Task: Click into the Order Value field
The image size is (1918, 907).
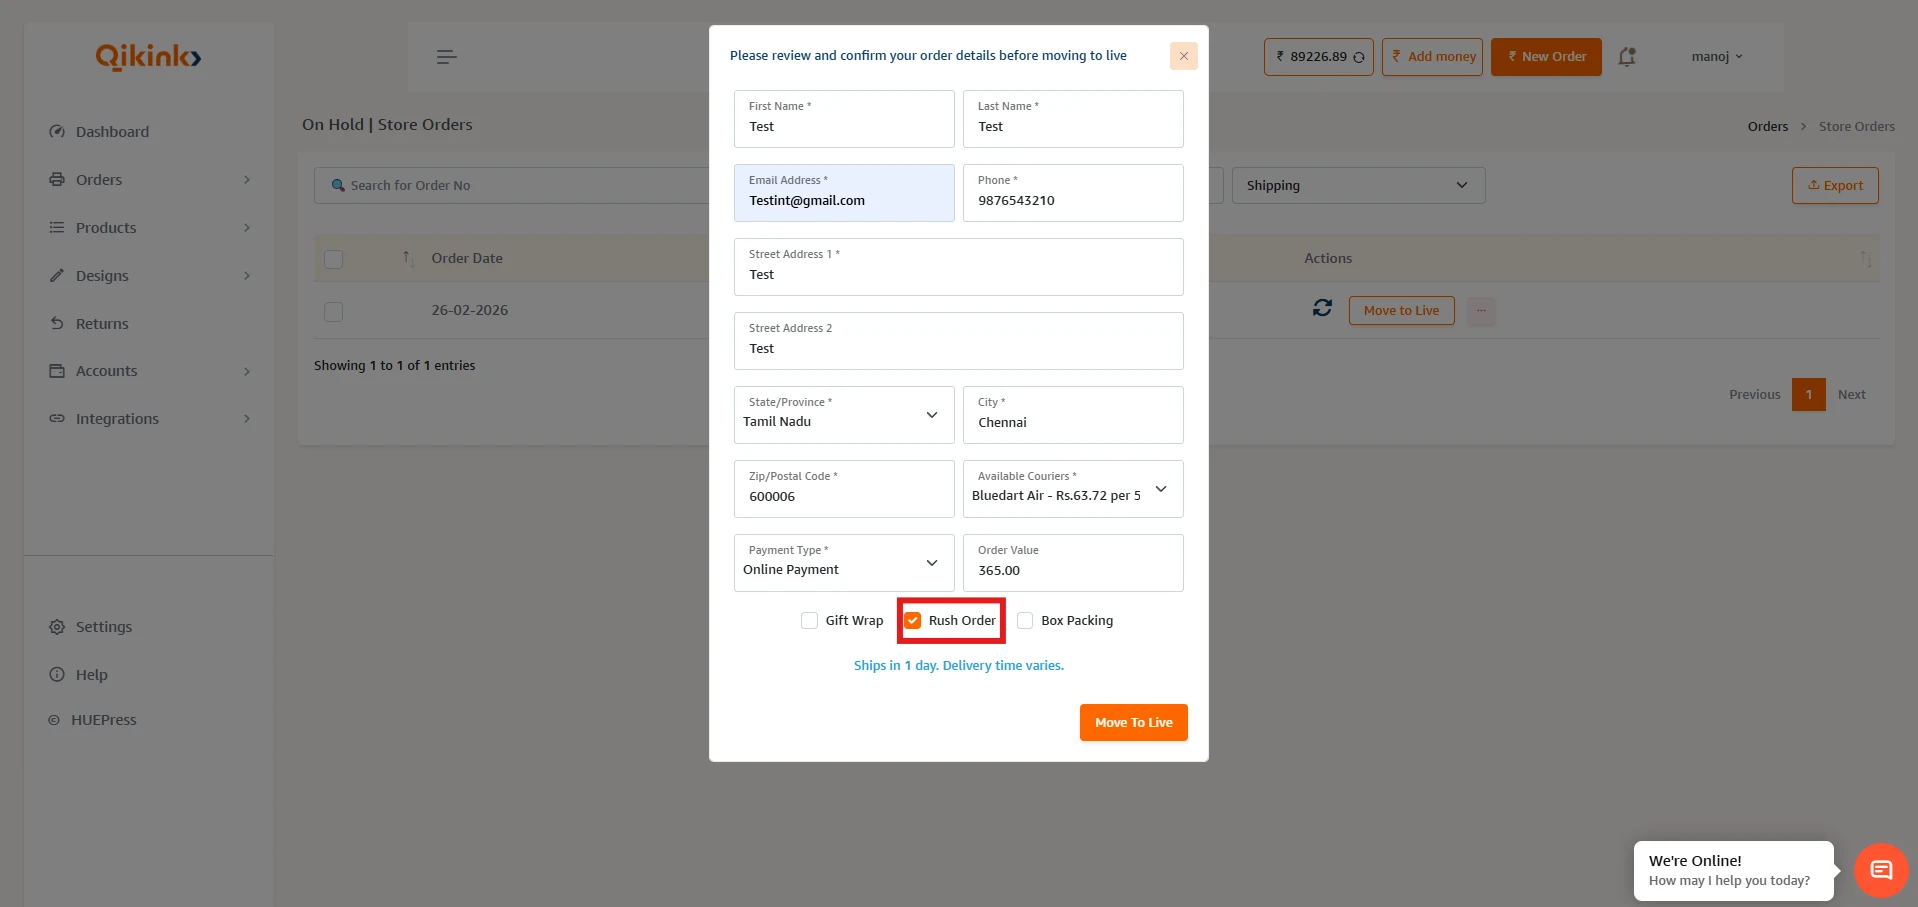Action: [1073, 563]
